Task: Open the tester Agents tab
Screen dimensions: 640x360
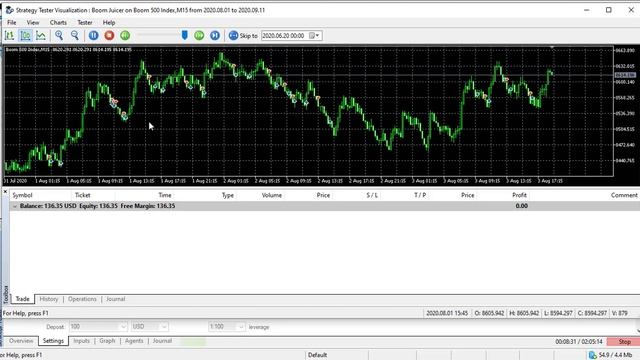Action: (134, 341)
